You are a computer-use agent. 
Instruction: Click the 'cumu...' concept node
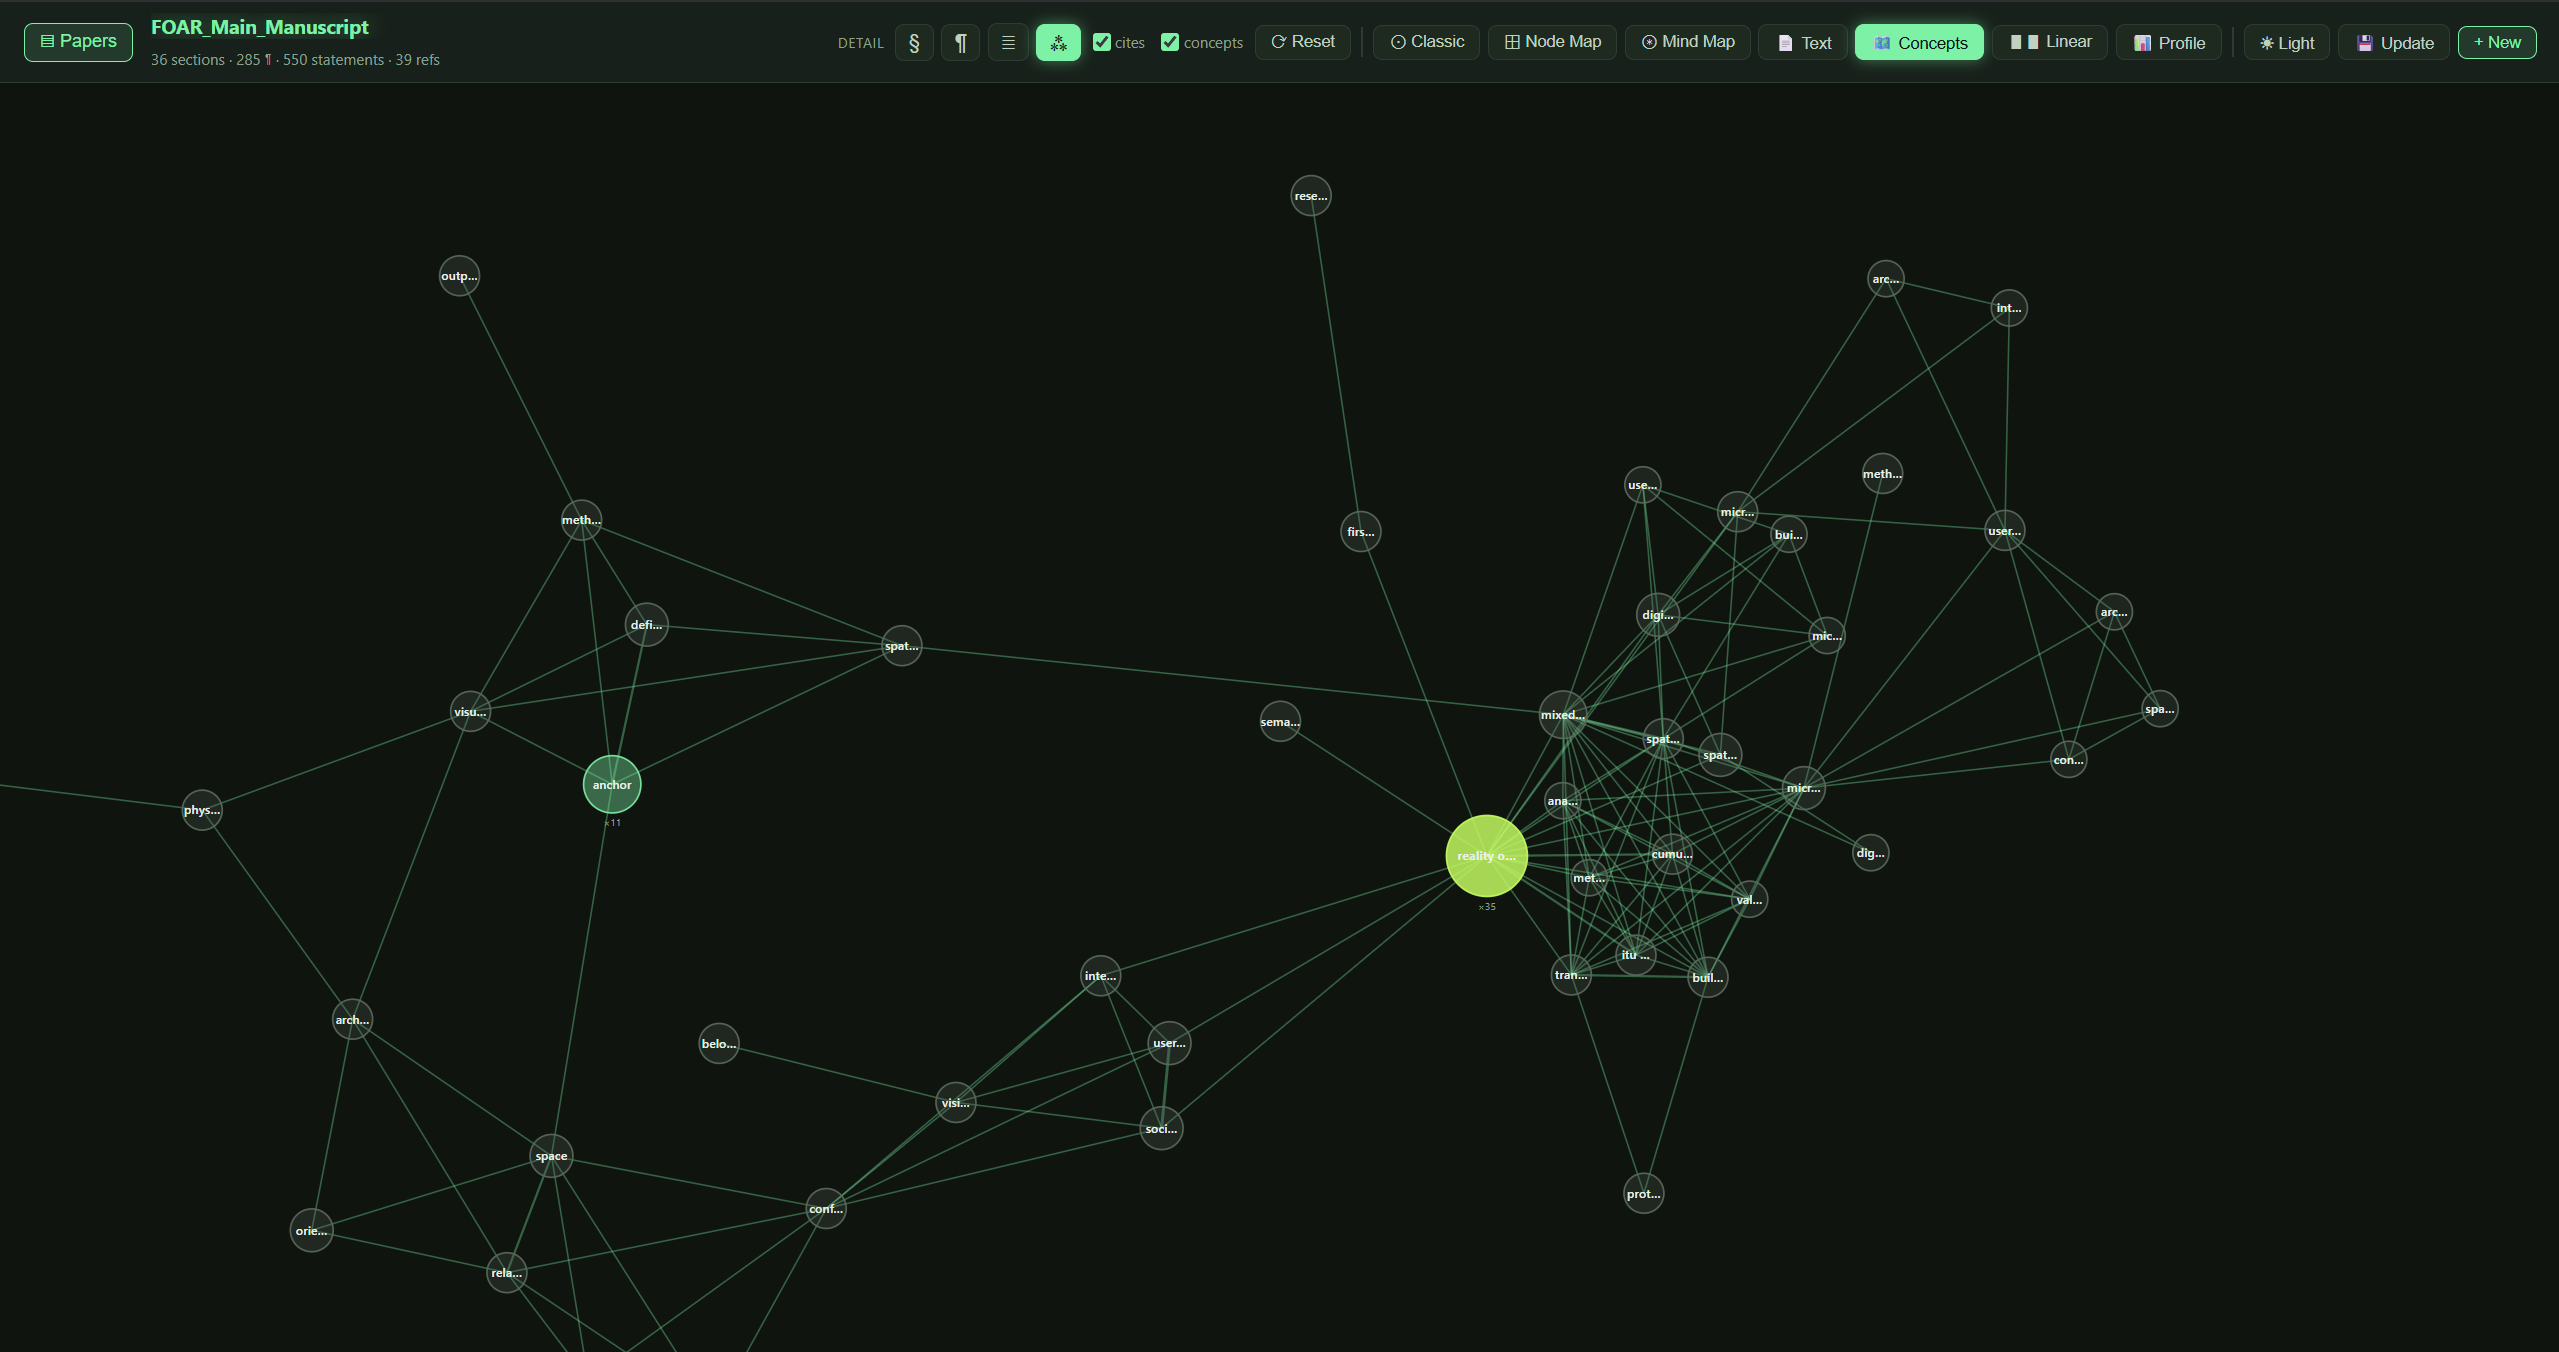point(1672,854)
